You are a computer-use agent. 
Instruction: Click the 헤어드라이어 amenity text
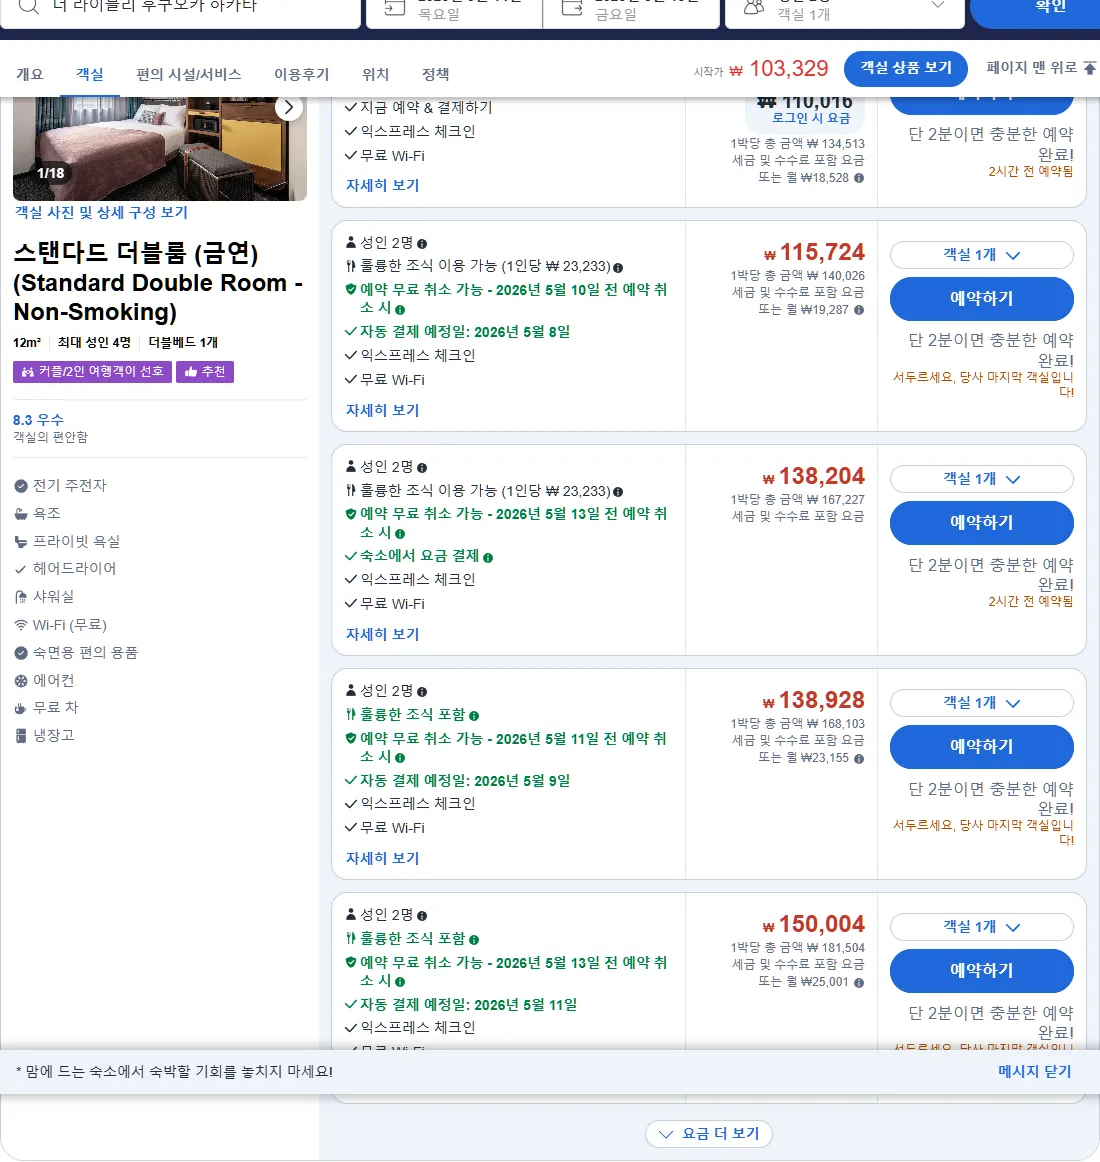[74, 568]
